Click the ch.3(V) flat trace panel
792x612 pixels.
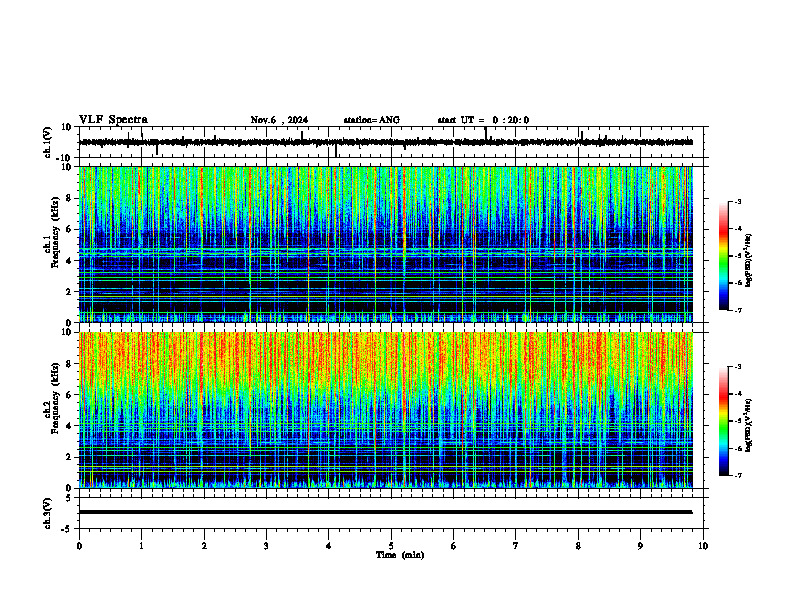393,513
